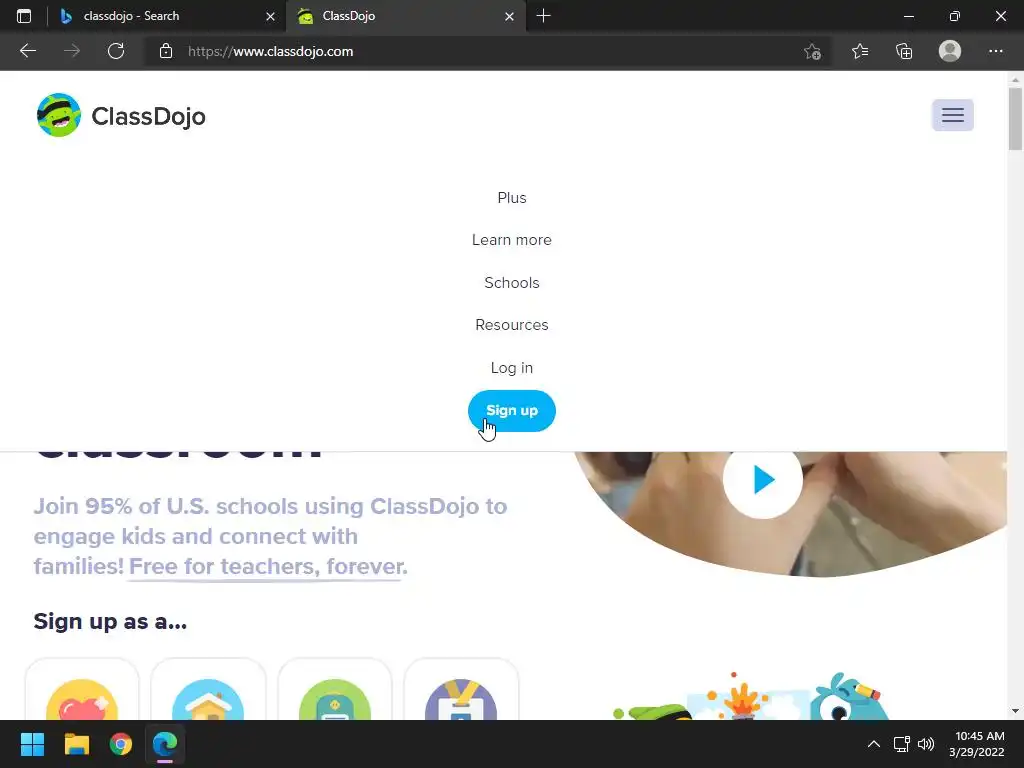This screenshot has width=1024, height=768.
Task: Open a new browser tab
Action: point(543,16)
